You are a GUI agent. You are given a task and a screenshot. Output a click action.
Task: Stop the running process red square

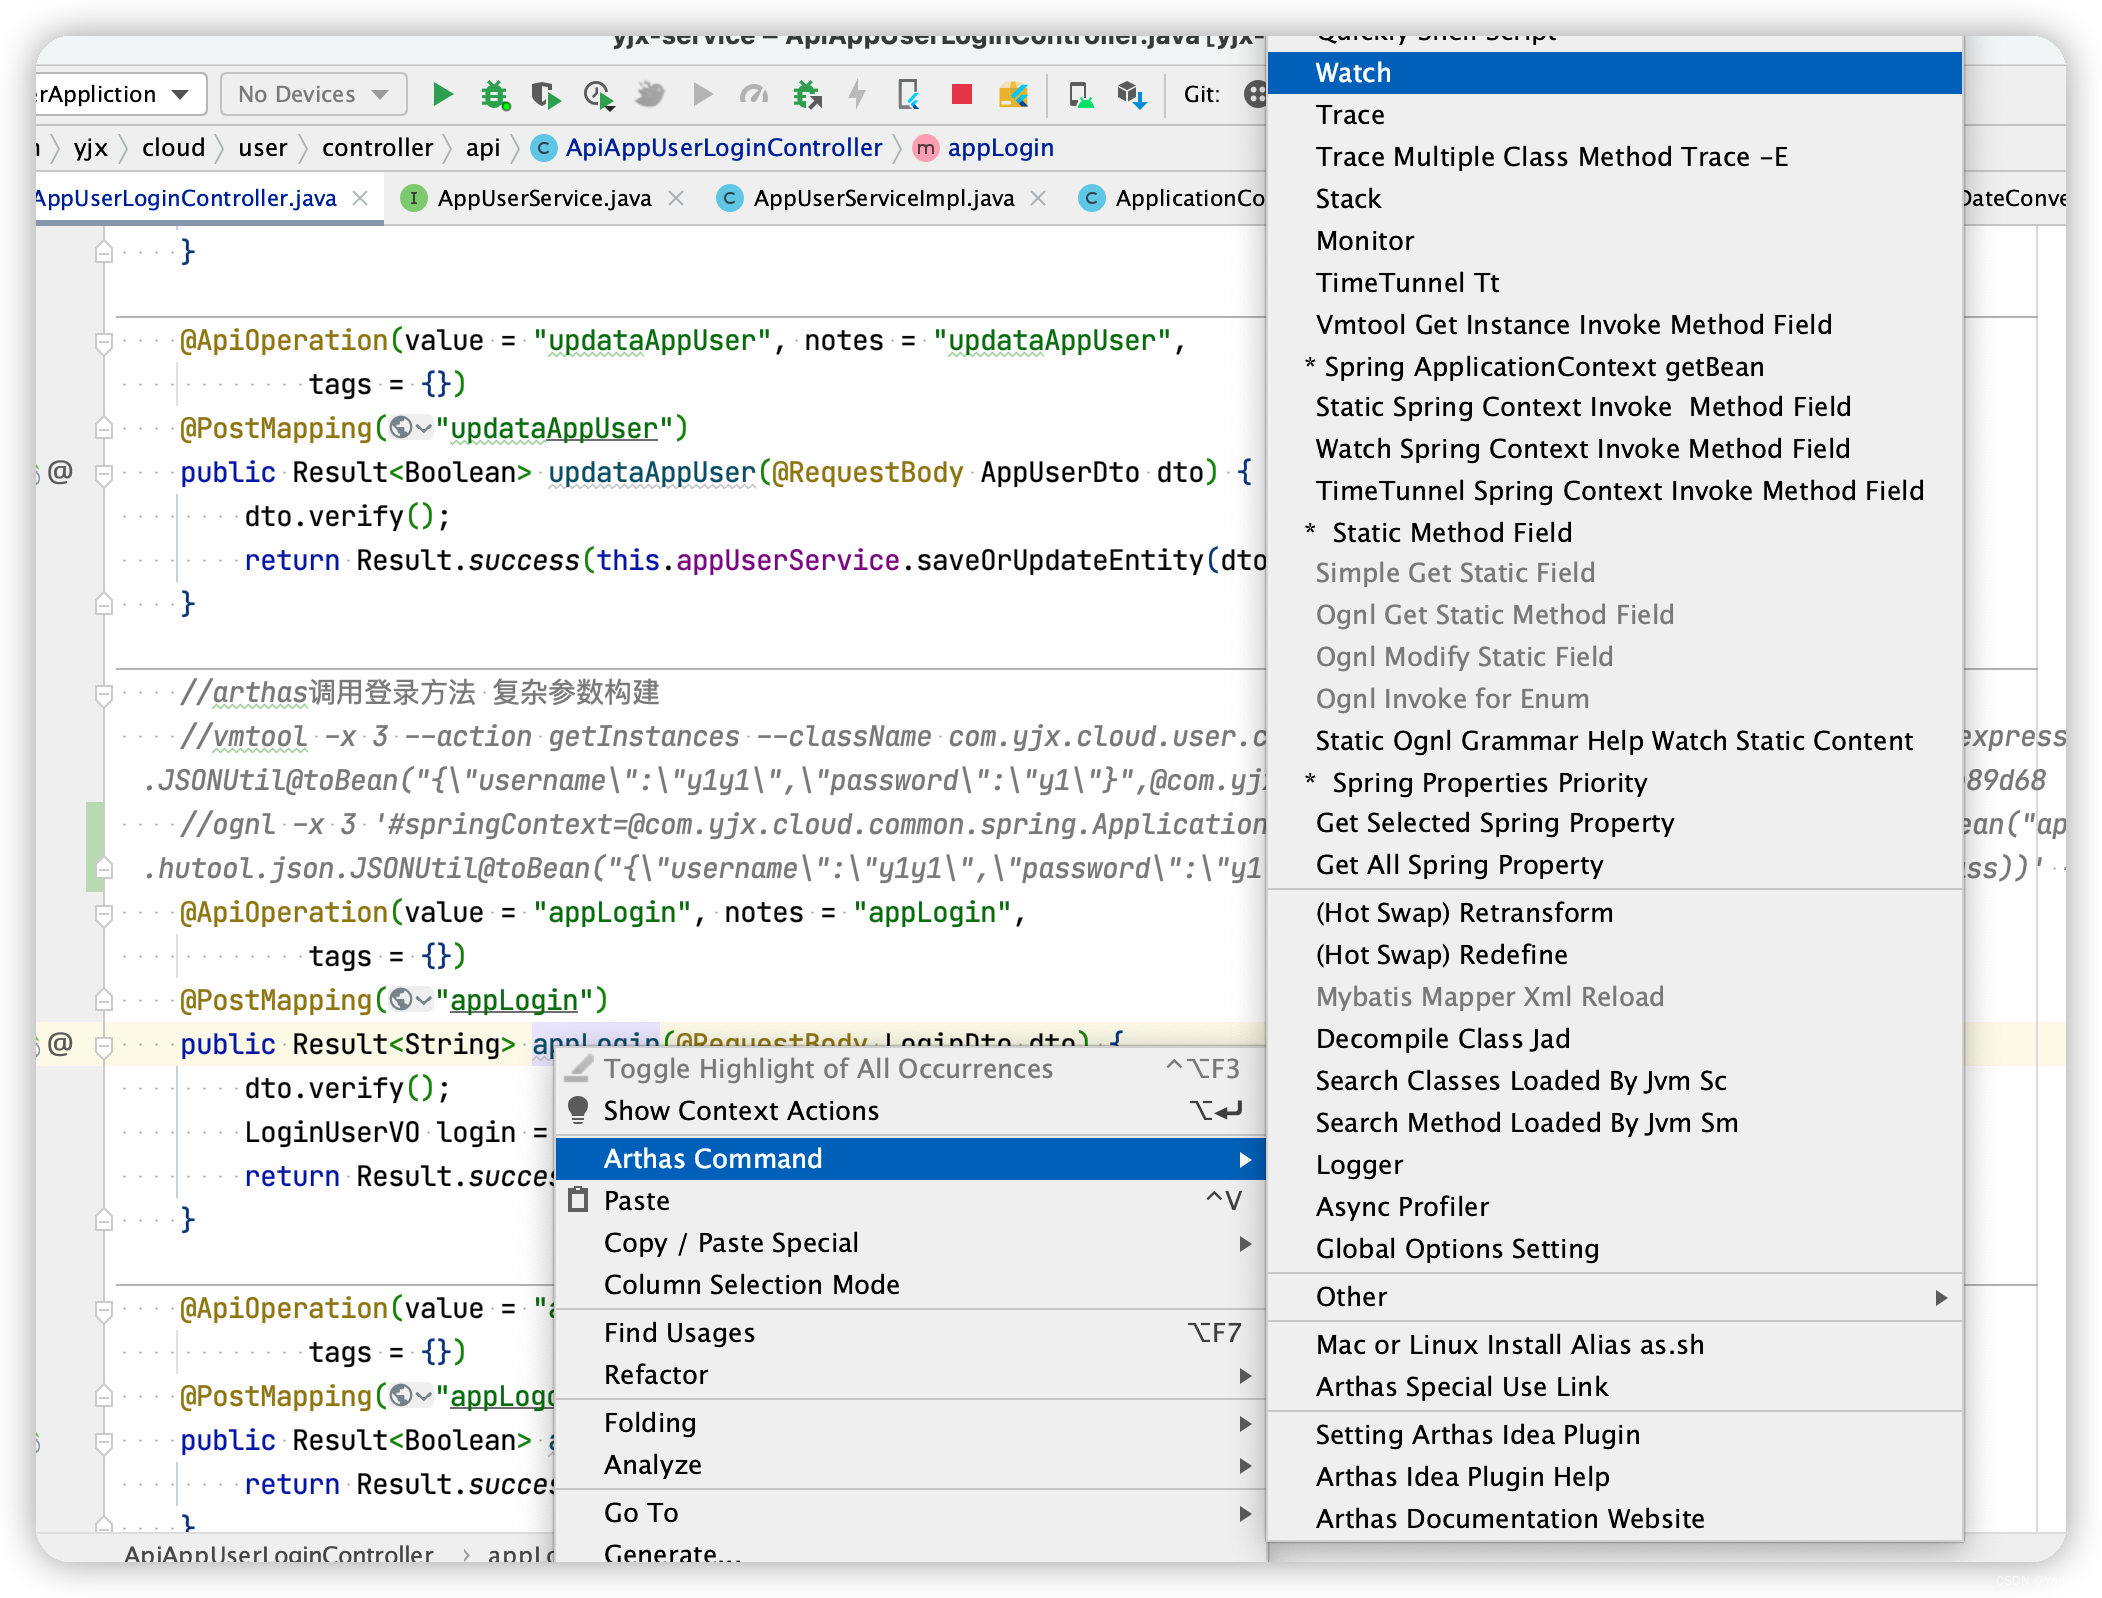click(962, 95)
